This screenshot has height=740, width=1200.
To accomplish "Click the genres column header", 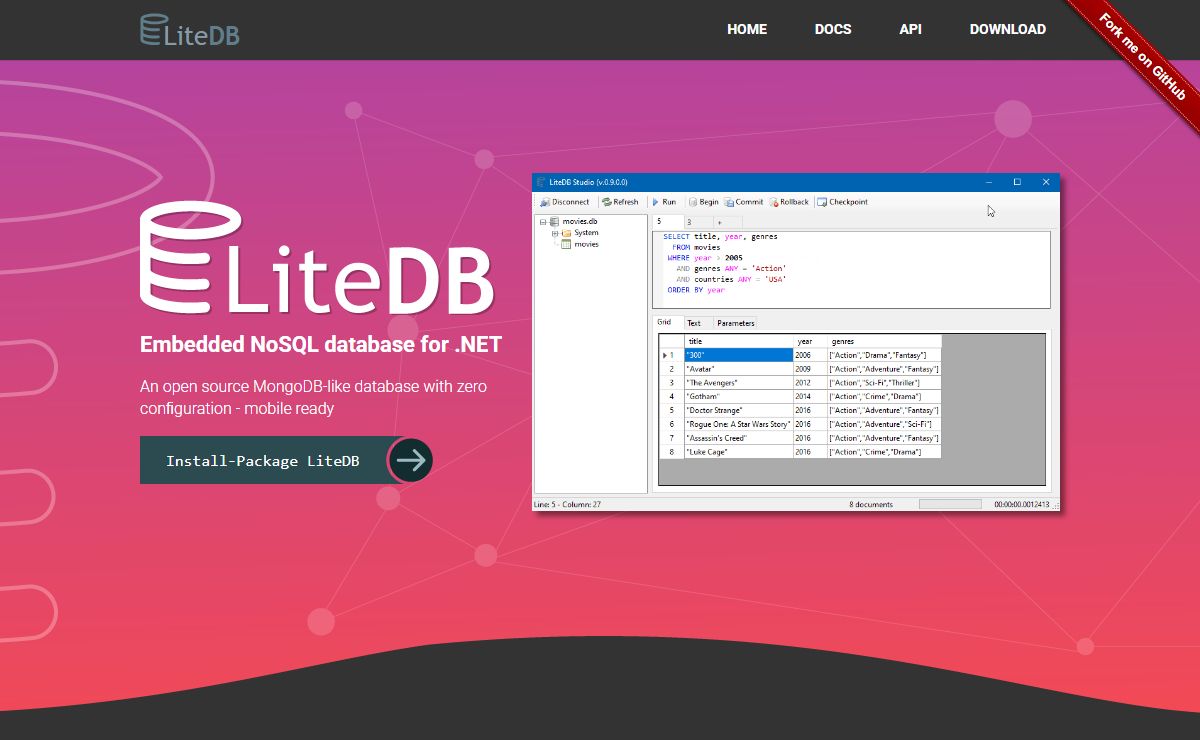I will (x=884, y=341).
